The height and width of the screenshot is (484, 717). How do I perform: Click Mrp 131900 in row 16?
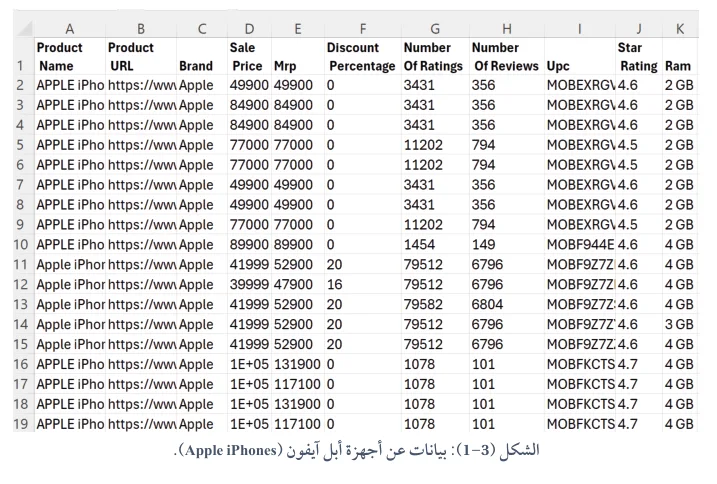point(298,364)
